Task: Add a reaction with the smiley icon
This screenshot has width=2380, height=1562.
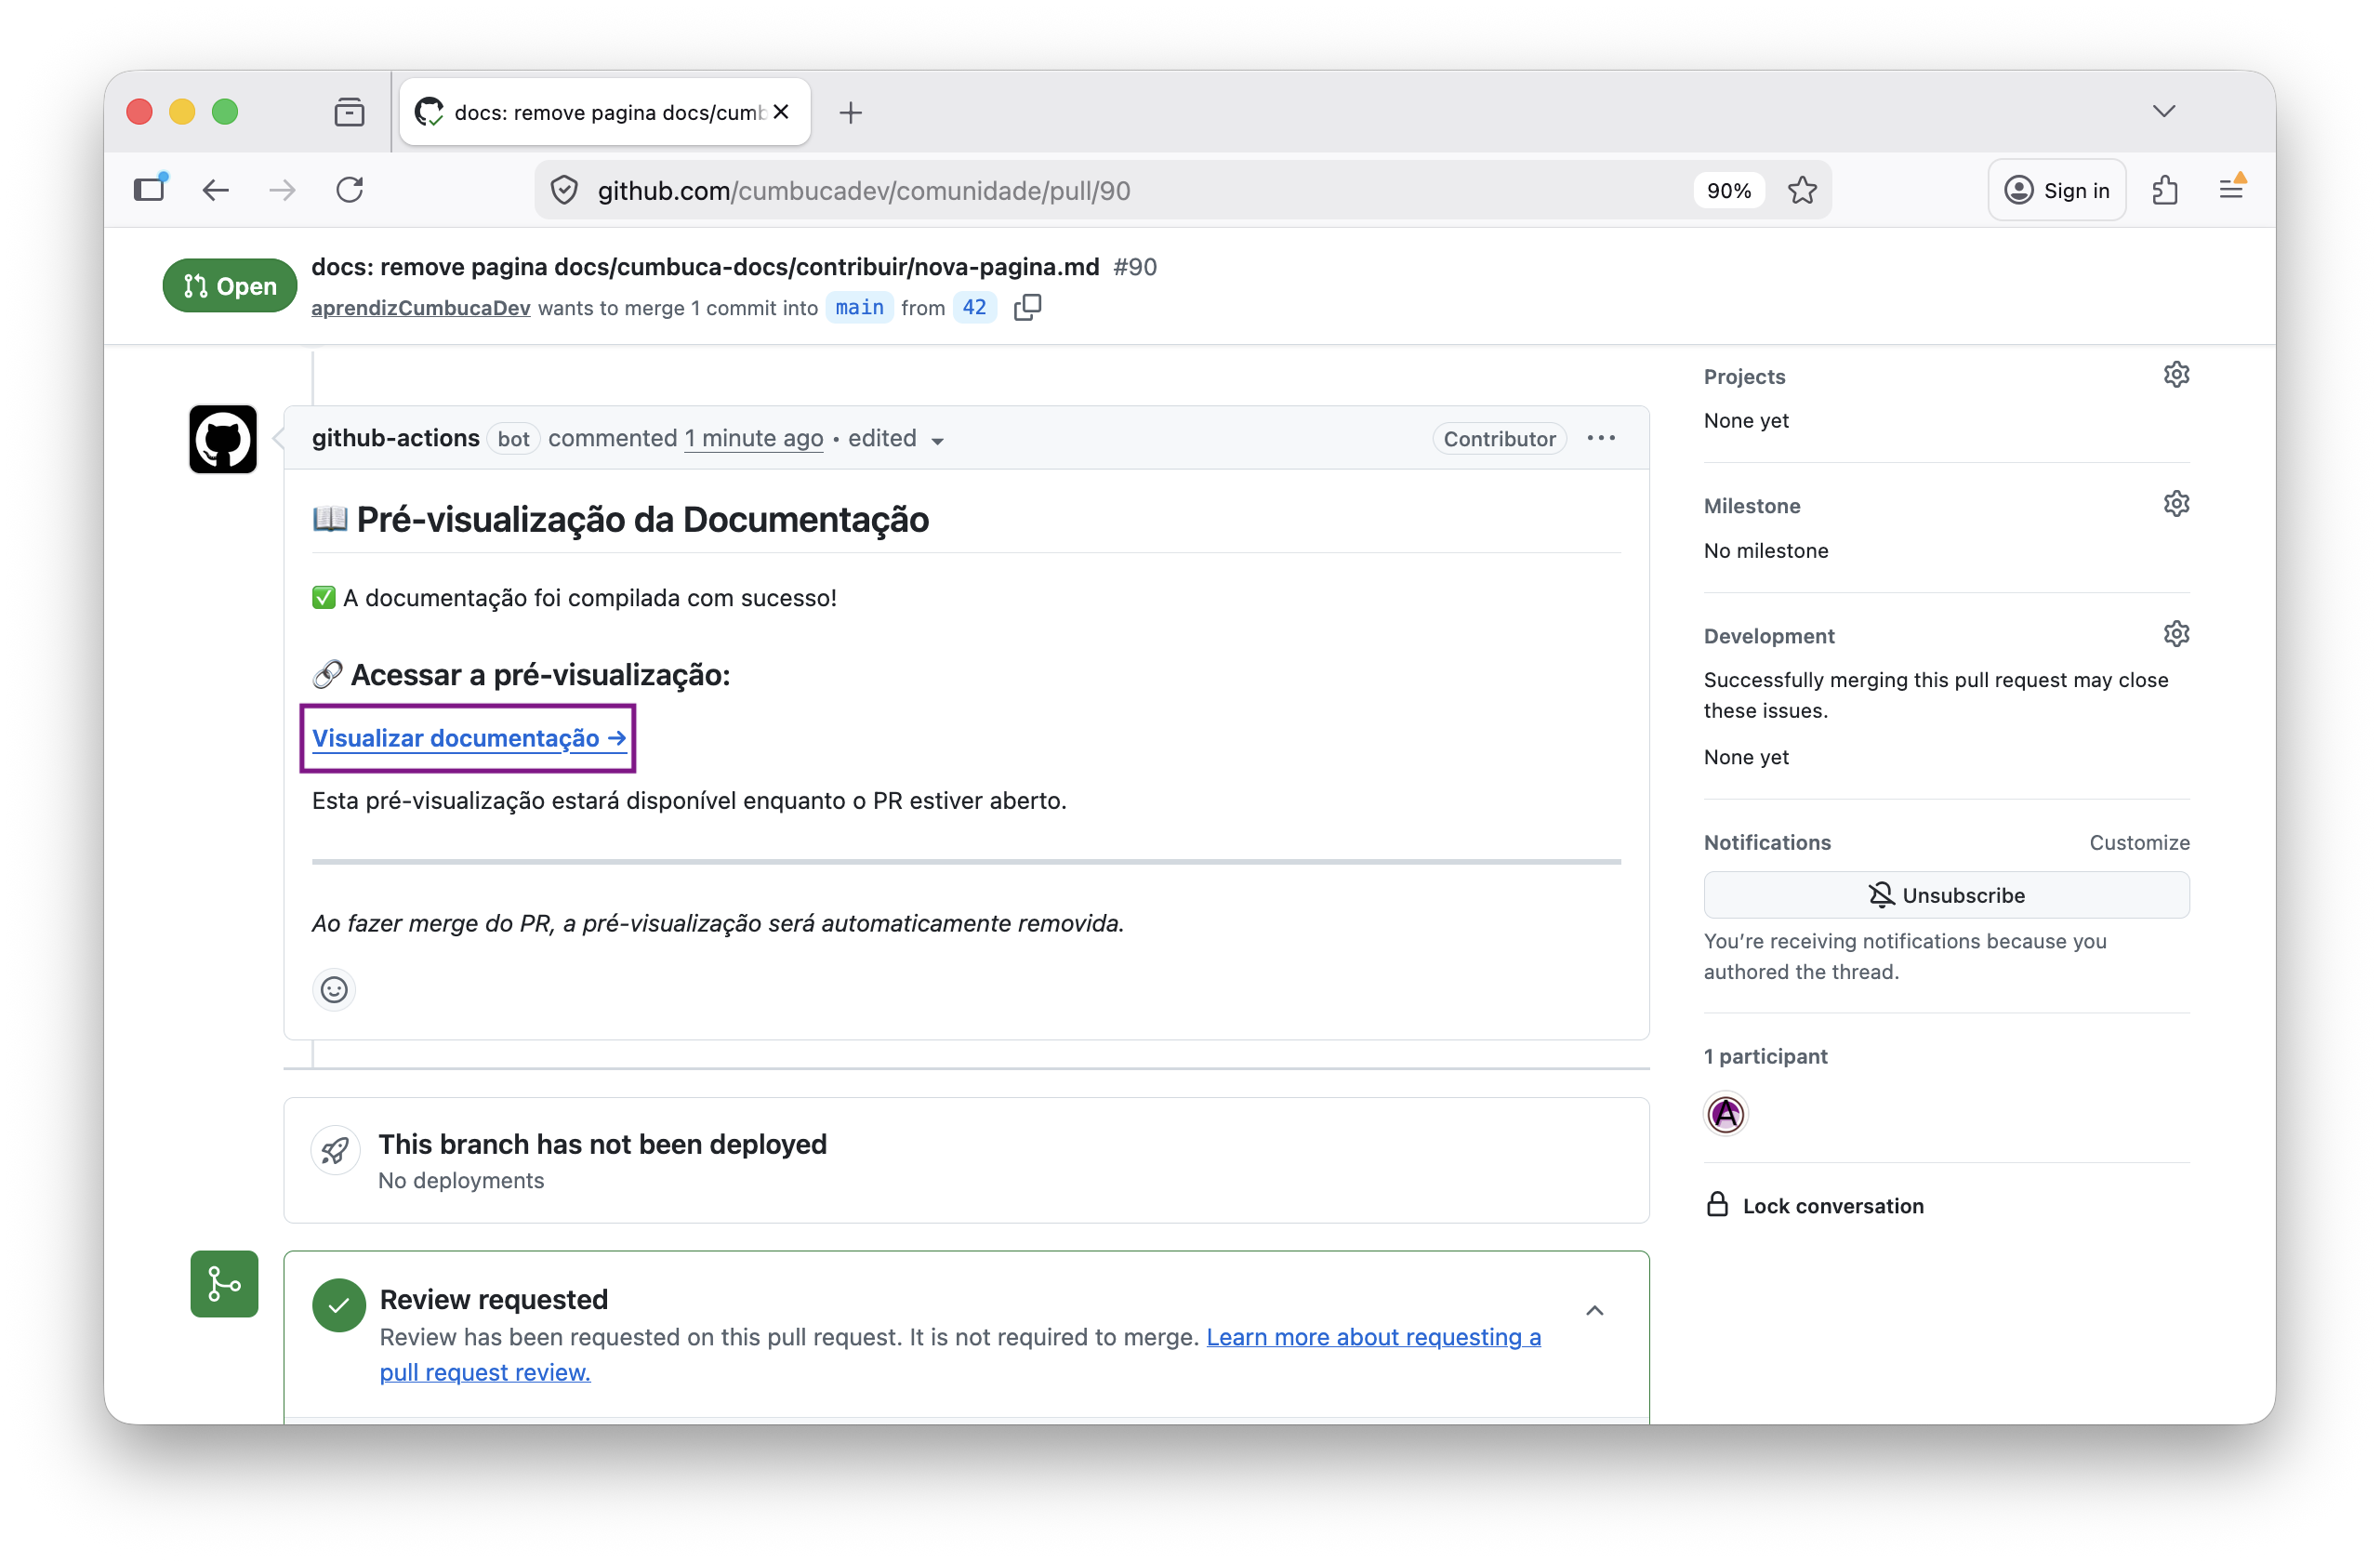Action: [334, 990]
